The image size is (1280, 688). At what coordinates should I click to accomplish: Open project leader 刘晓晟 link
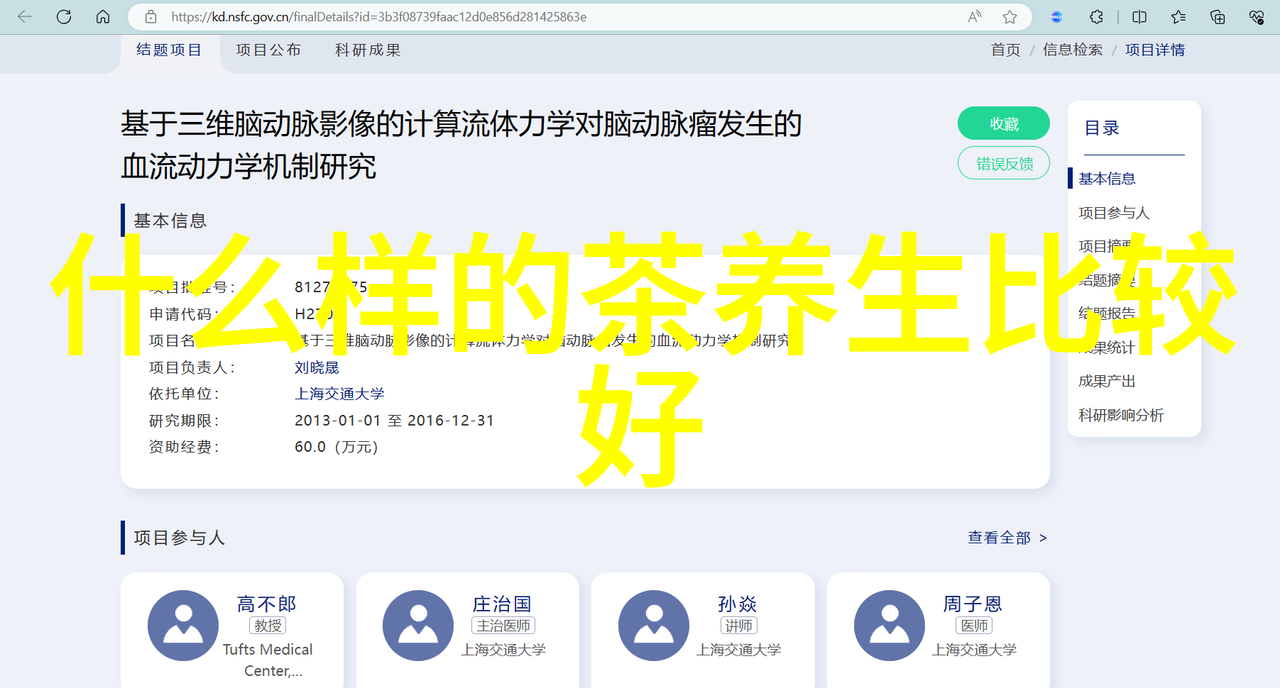pos(317,368)
